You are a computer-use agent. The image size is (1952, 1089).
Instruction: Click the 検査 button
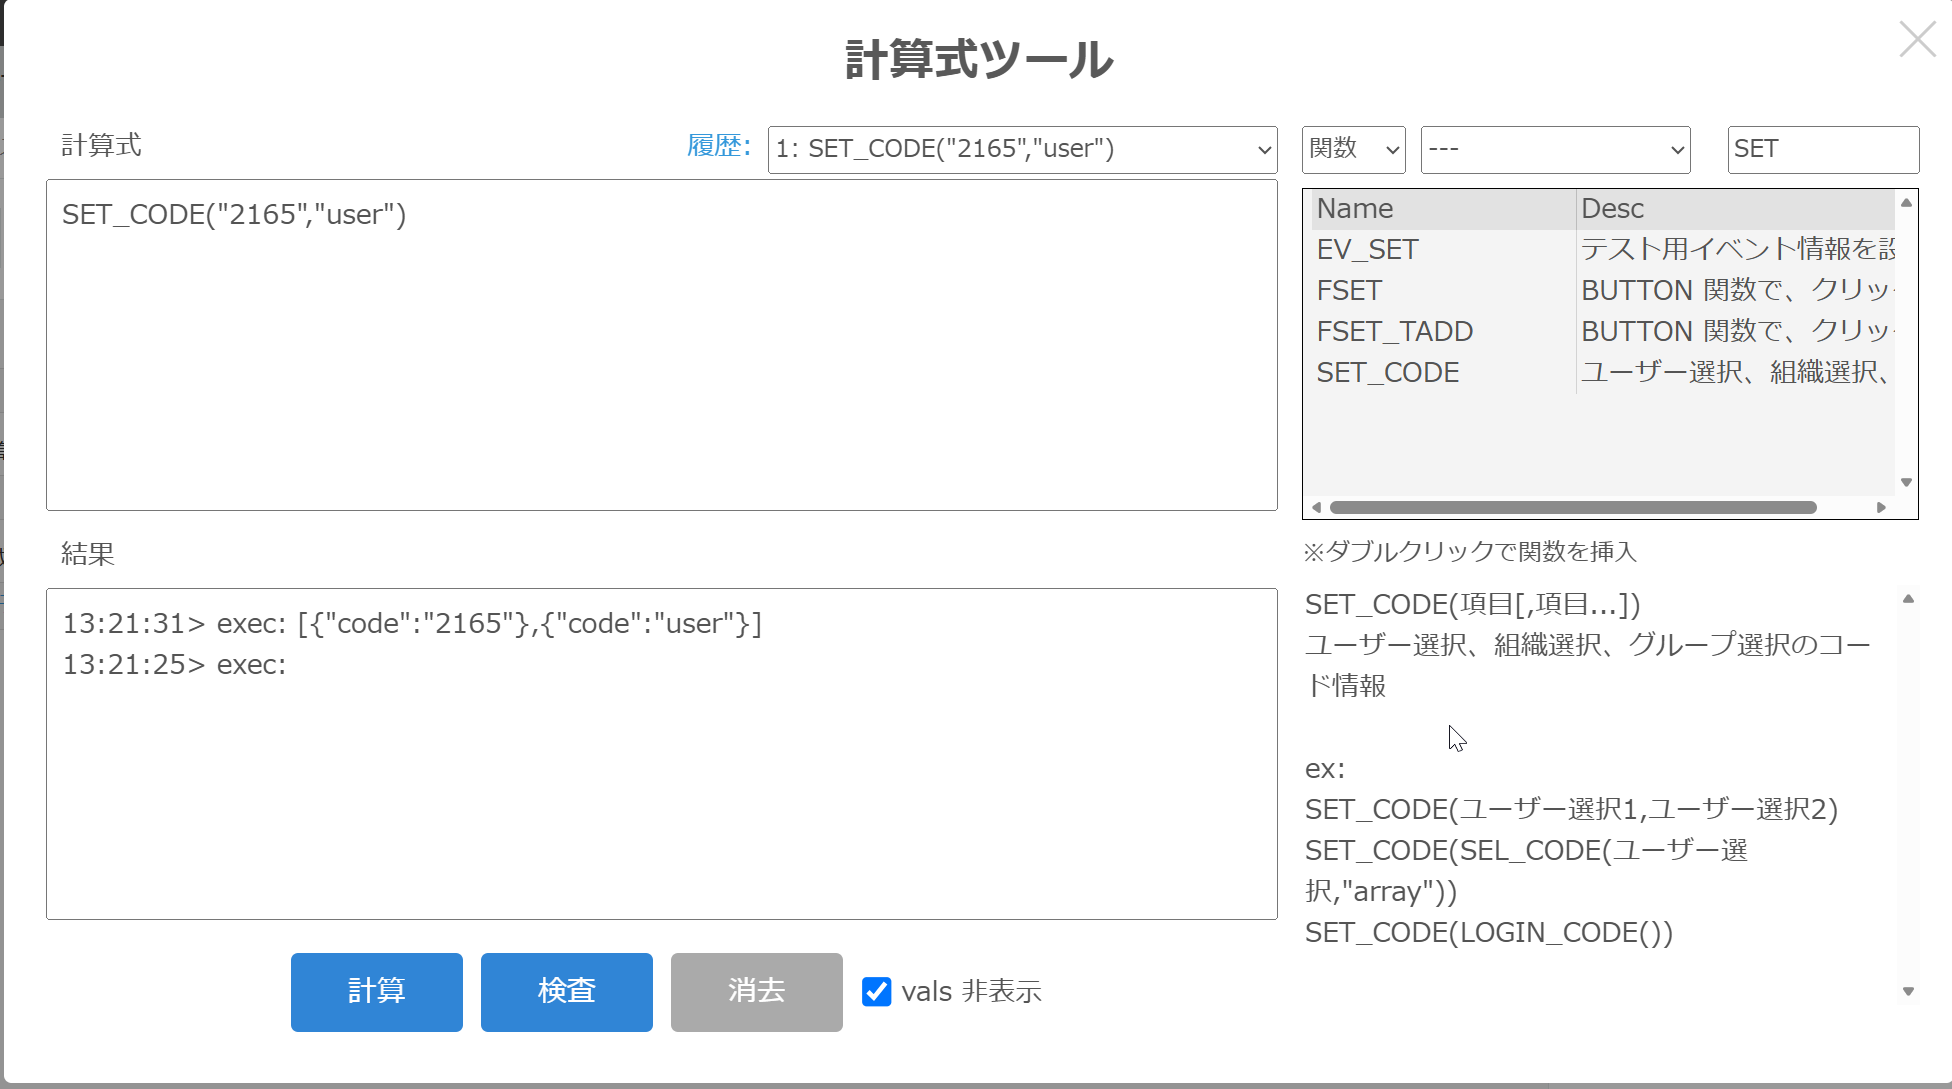coord(566,991)
